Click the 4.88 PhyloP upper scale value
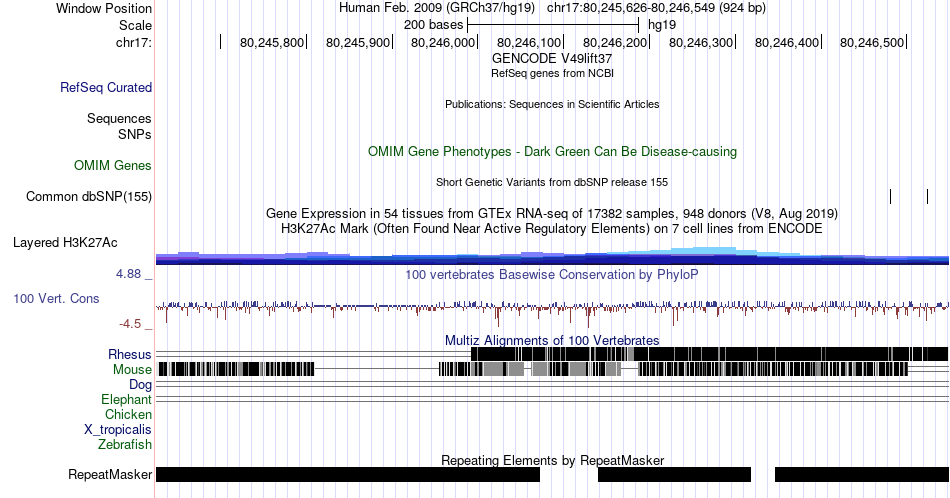 (129, 274)
